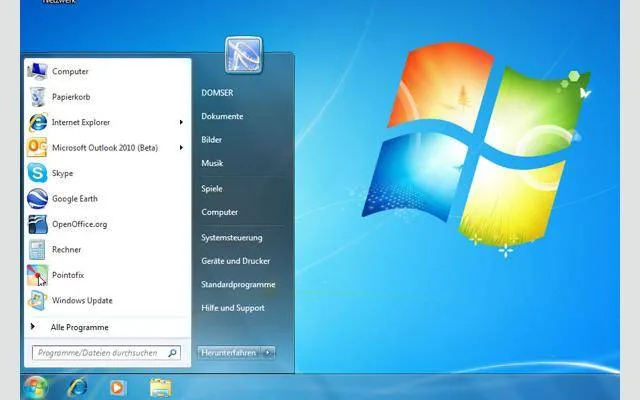Open the Google Earth globe icon
Image resolution: width=640 pixels, height=400 pixels.
coord(37,199)
